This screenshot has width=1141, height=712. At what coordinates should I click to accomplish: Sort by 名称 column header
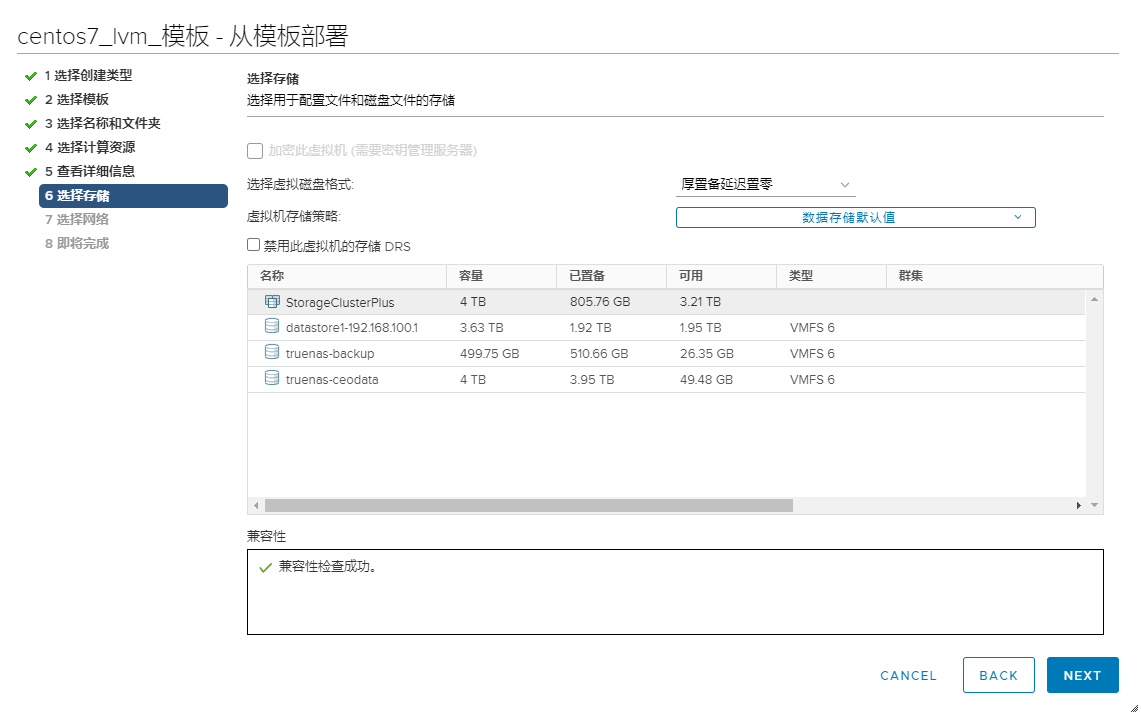(347, 276)
